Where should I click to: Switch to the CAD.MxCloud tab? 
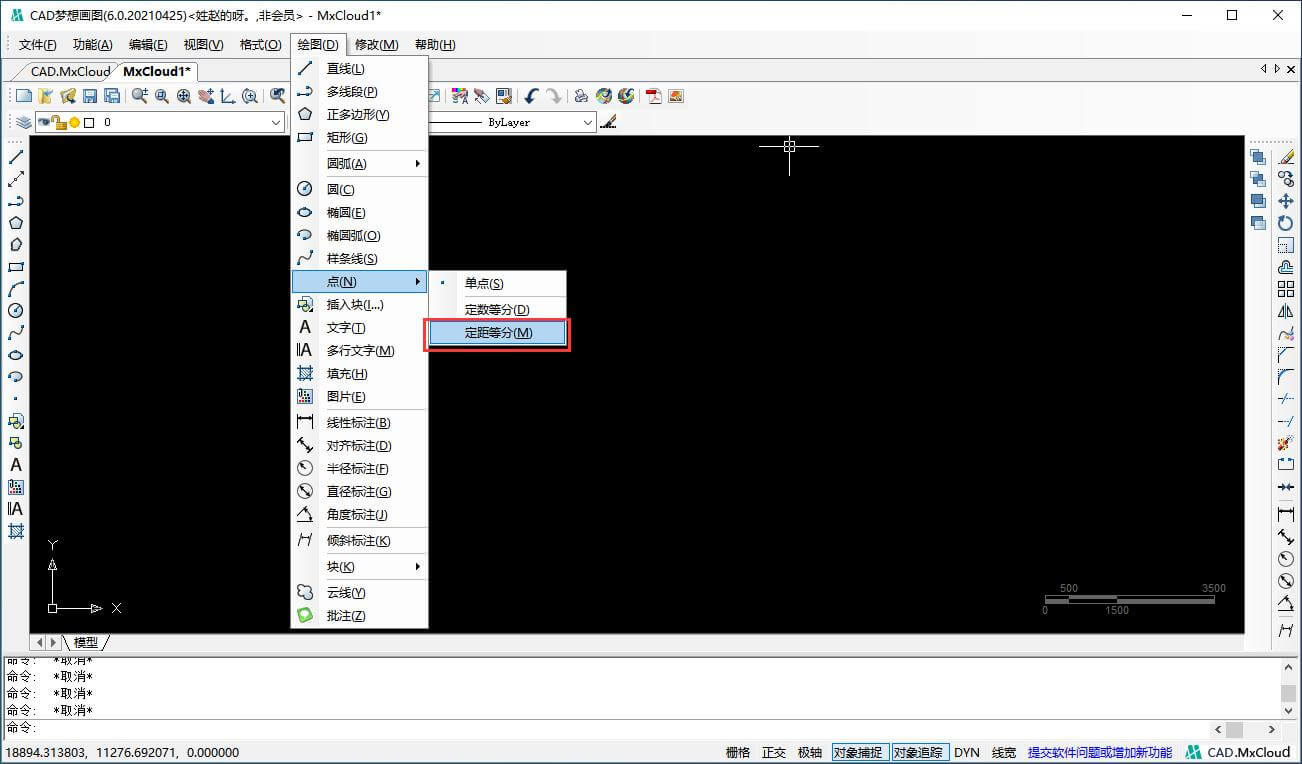[70, 71]
